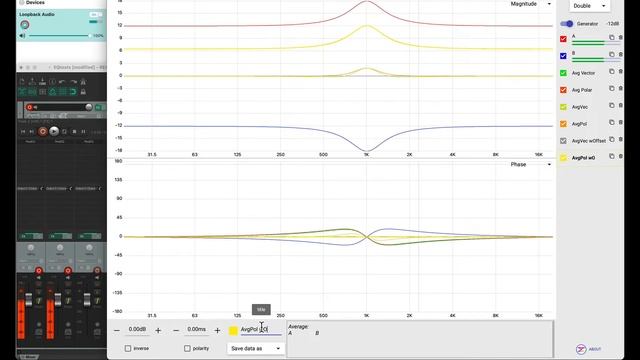Open the Double dropdown
The image size is (640, 360).
tap(589, 6)
